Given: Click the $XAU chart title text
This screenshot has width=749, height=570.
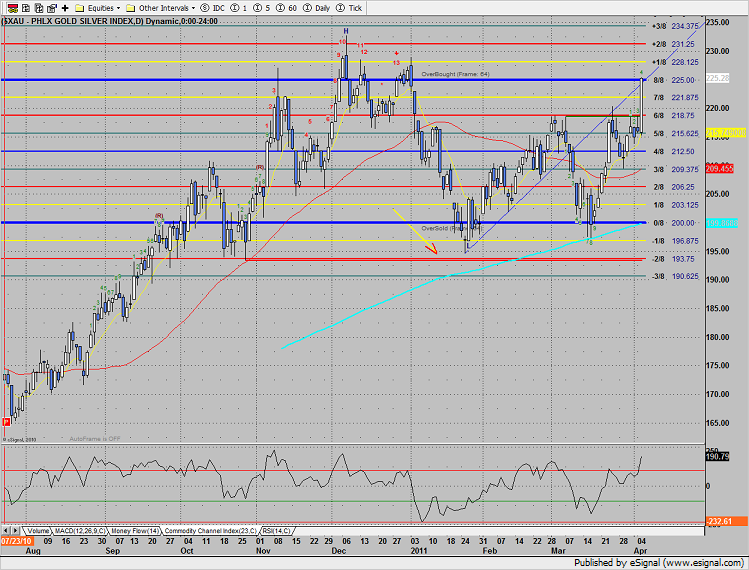Looking at the screenshot, I should [109, 21].
